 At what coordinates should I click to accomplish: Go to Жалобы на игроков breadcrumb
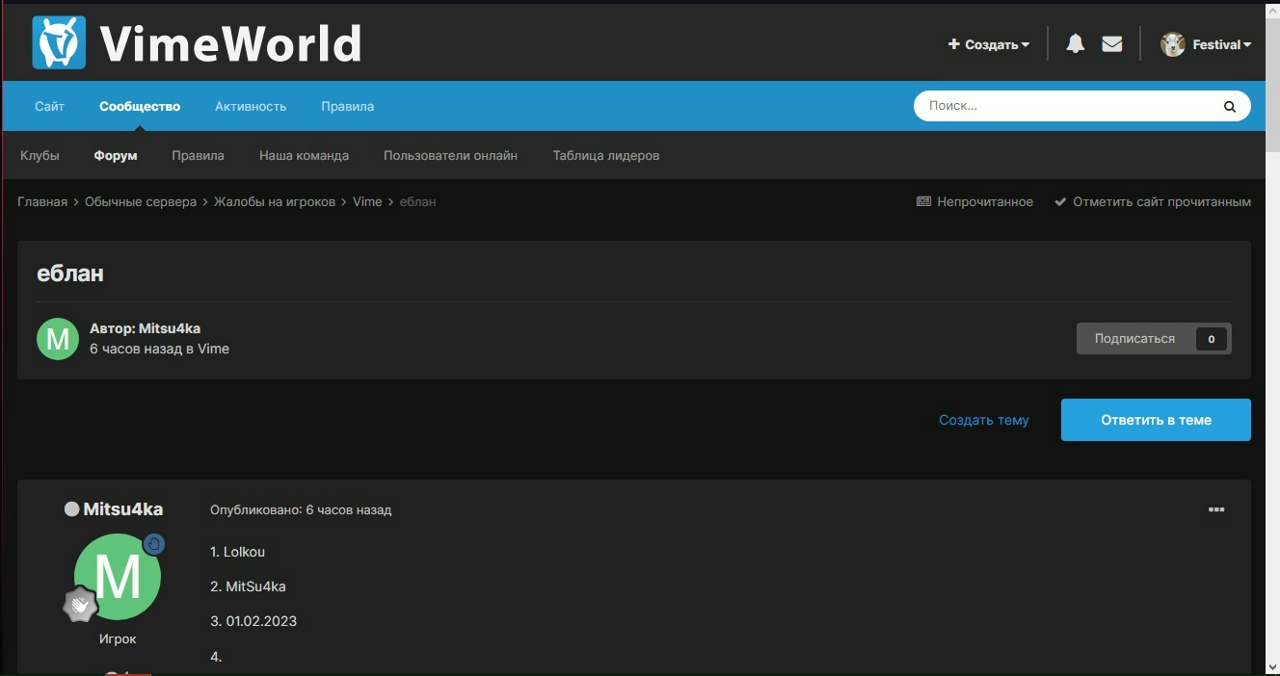[x=274, y=202]
